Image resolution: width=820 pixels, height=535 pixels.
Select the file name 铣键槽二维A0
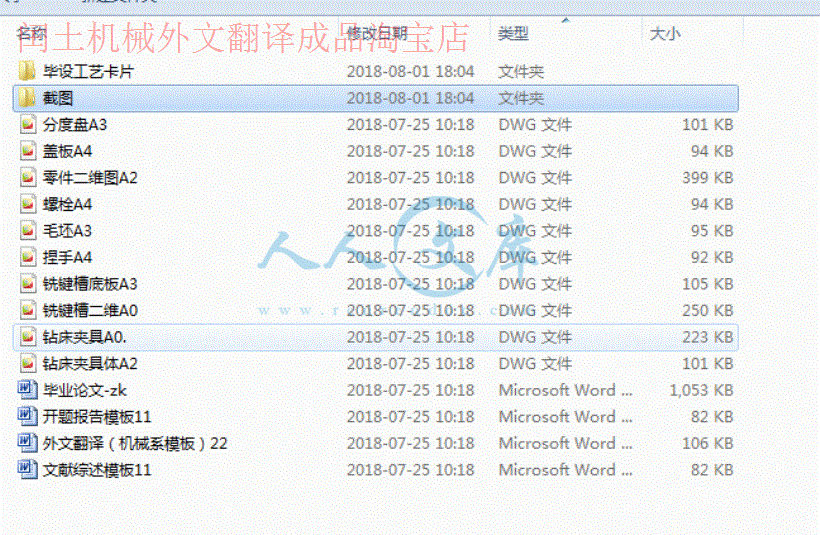point(90,311)
